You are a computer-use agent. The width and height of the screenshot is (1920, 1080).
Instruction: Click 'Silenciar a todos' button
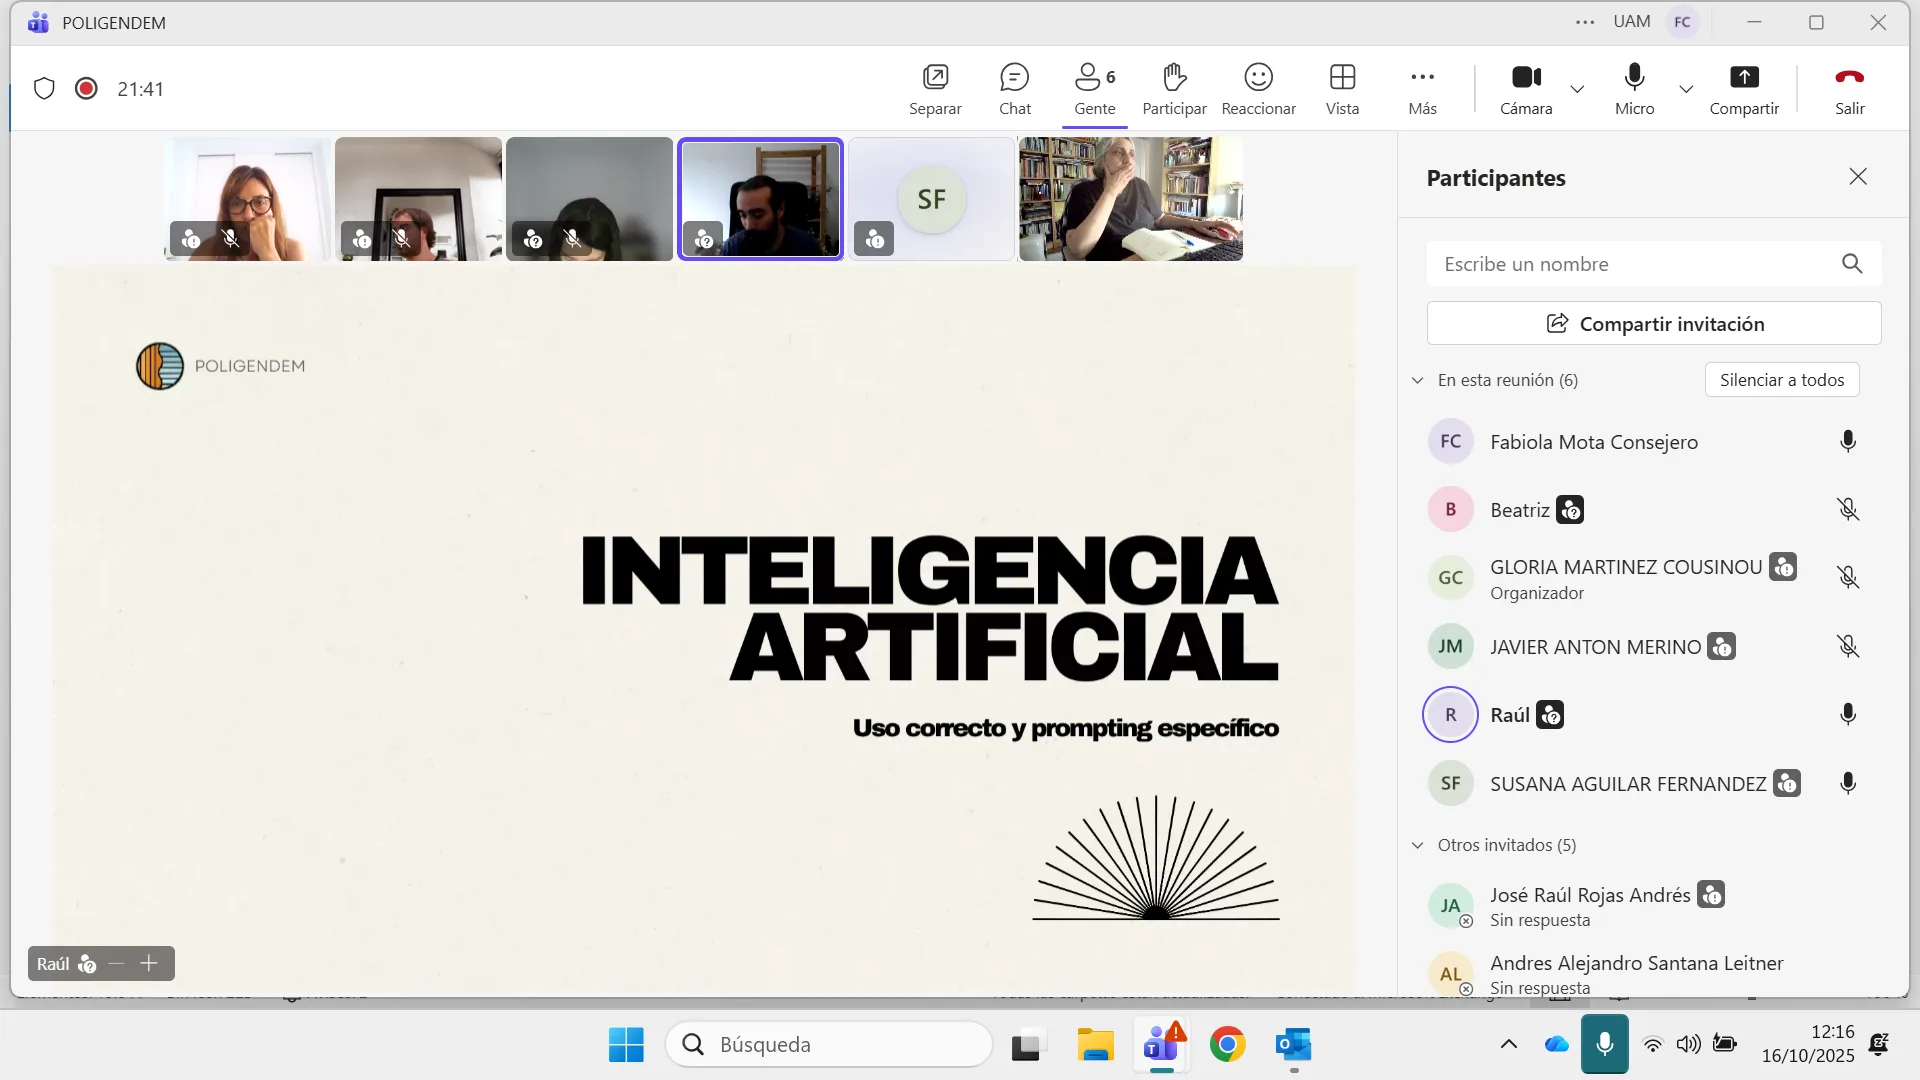(1781, 380)
